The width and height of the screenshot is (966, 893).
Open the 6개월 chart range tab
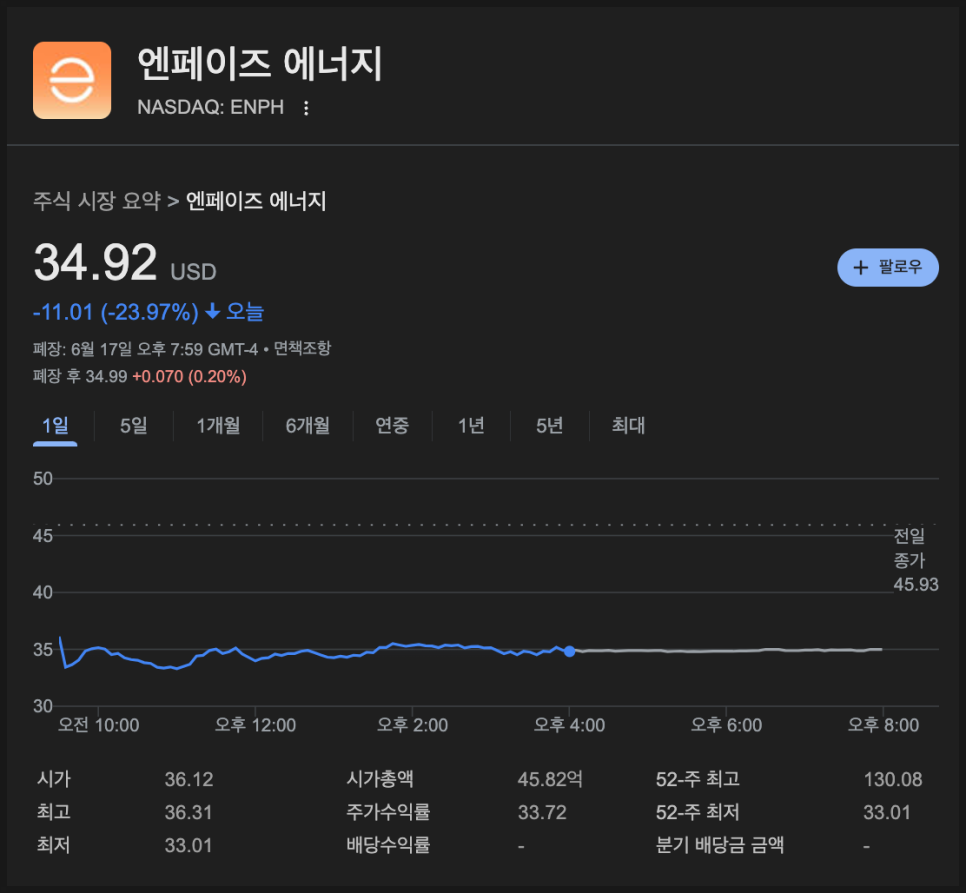click(307, 426)
